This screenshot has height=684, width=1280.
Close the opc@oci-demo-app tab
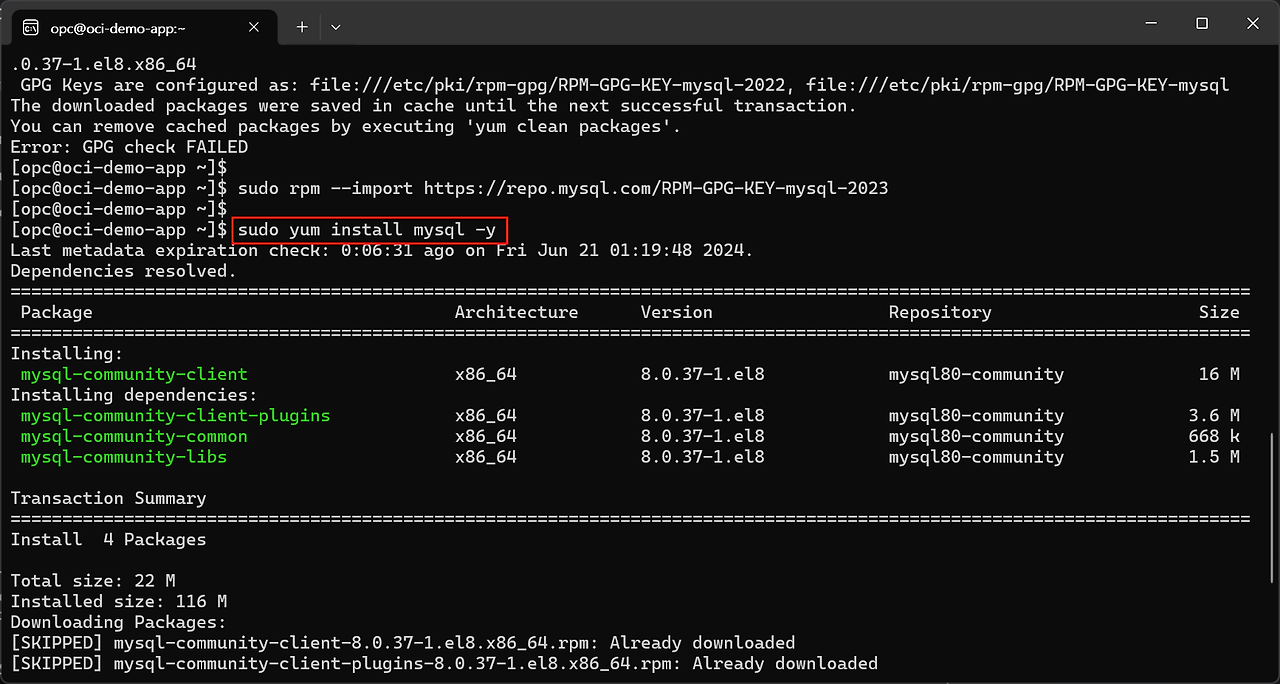coord(254,27)
